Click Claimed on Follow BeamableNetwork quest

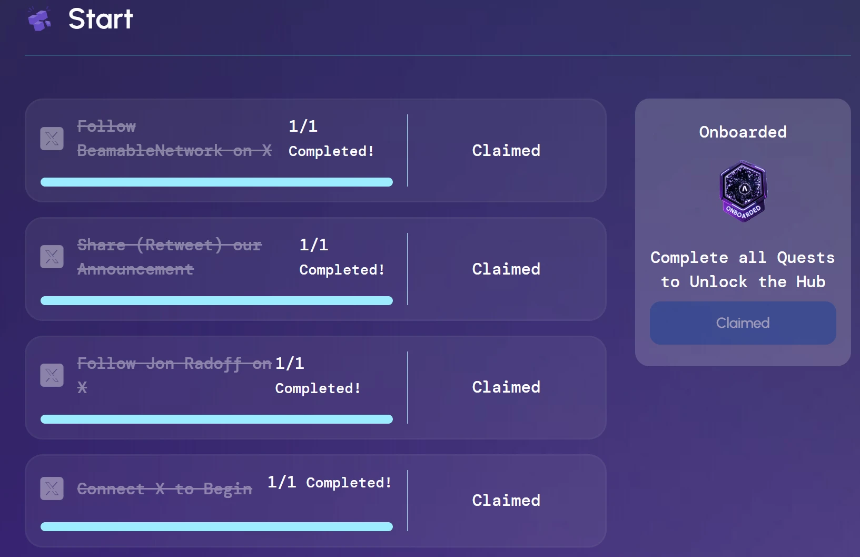[x=506, y=150]
